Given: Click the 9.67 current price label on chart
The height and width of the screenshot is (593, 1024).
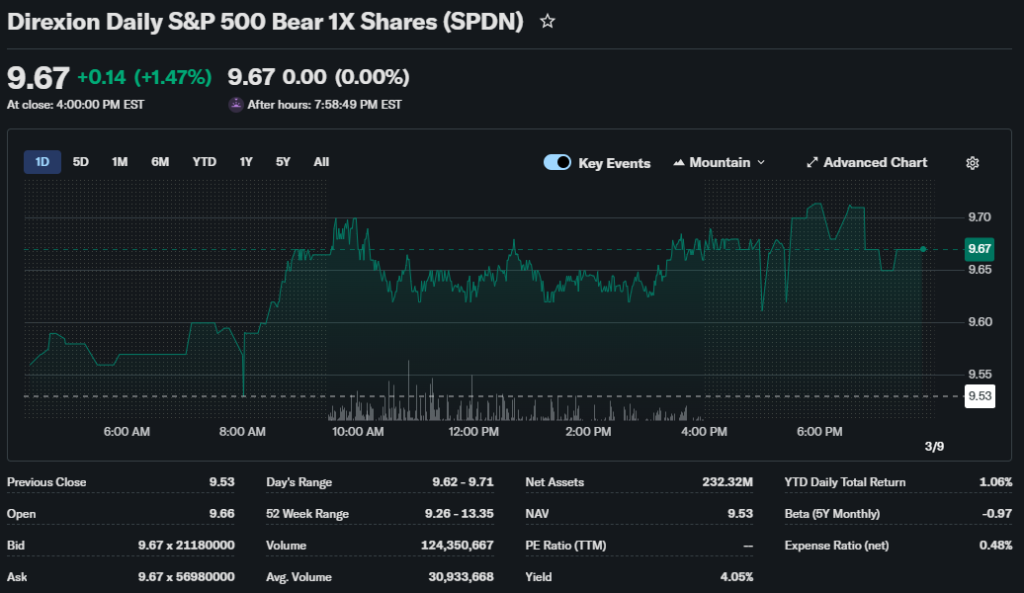Looking at the screenshot, I should click(x=979, y=249).
